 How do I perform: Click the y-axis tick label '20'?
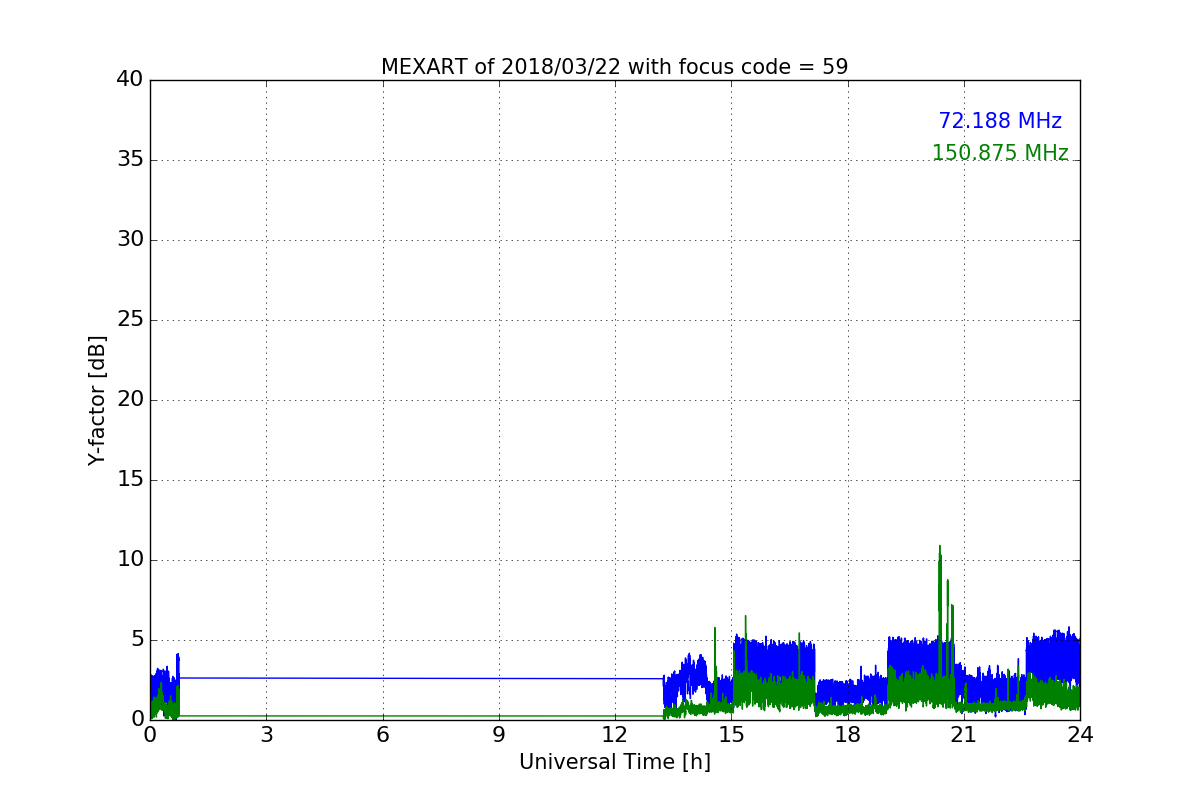pos(130,400)
